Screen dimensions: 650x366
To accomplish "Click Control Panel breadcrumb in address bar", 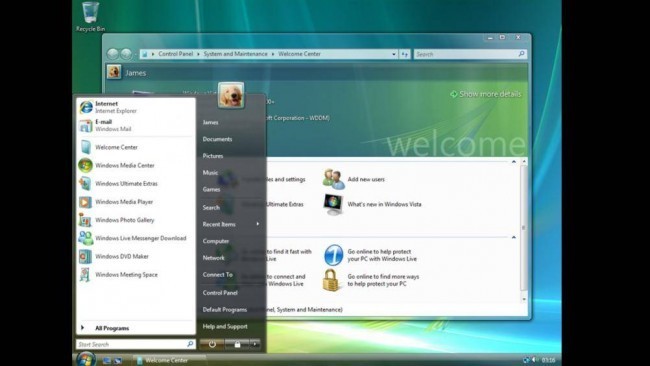I will (176, 54).
